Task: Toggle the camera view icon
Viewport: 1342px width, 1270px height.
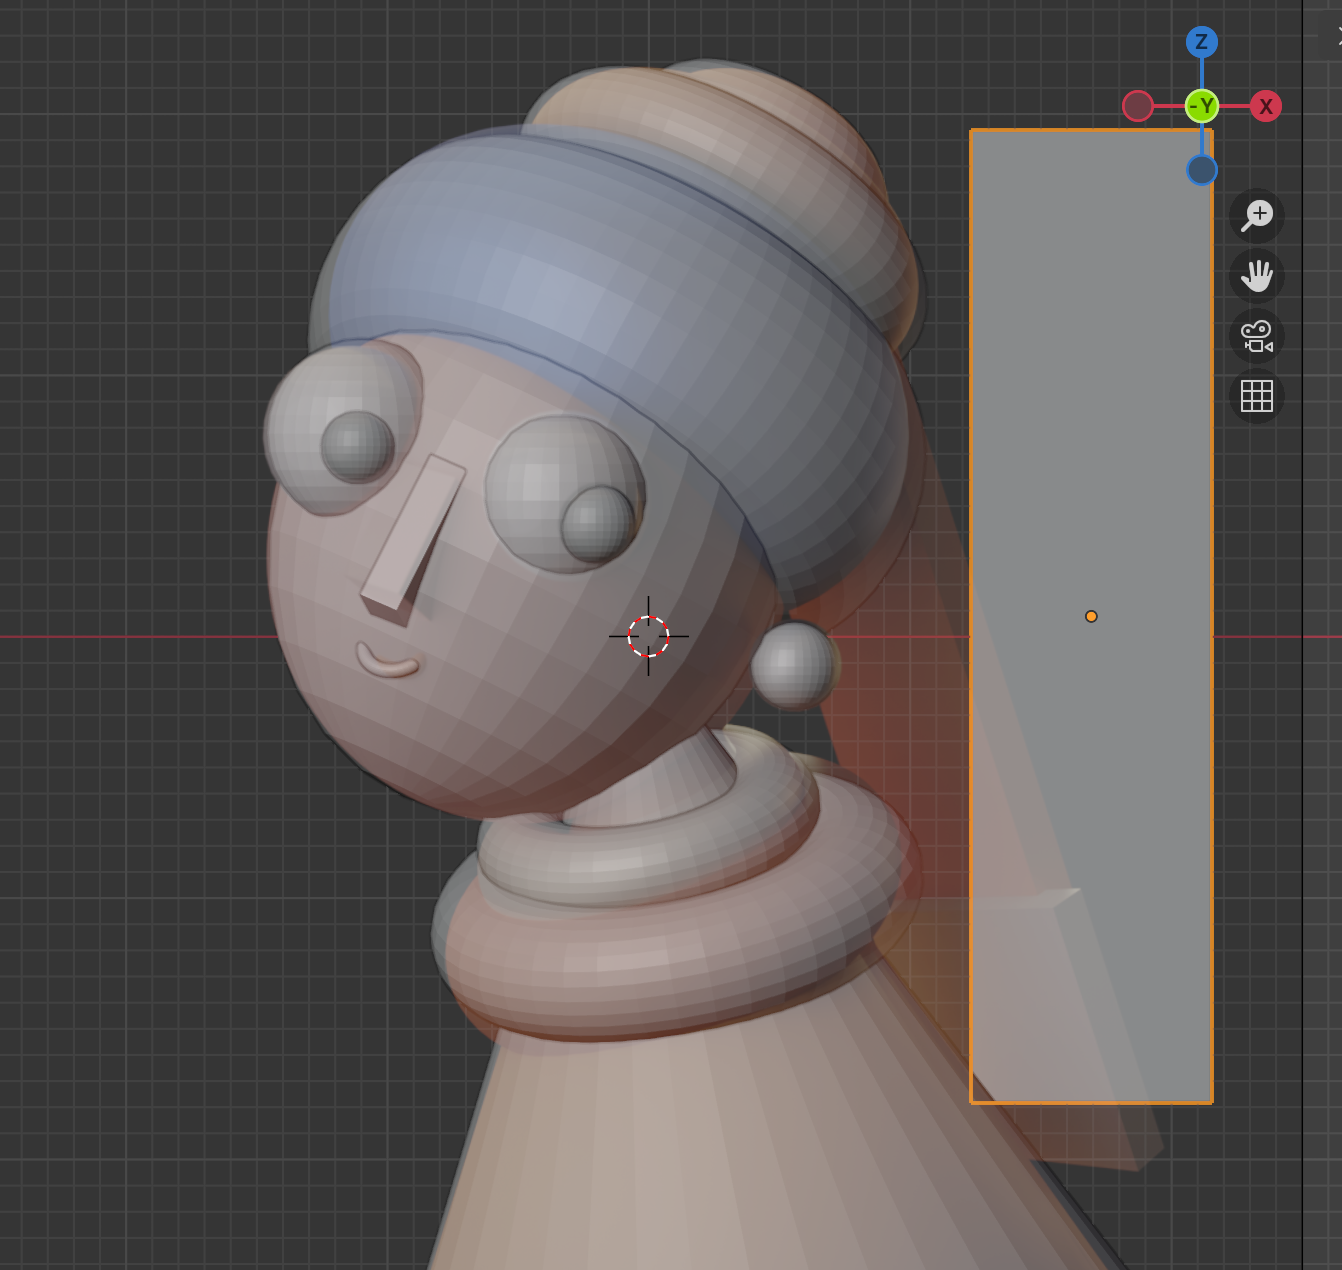Action: (x=1257, y=336)
